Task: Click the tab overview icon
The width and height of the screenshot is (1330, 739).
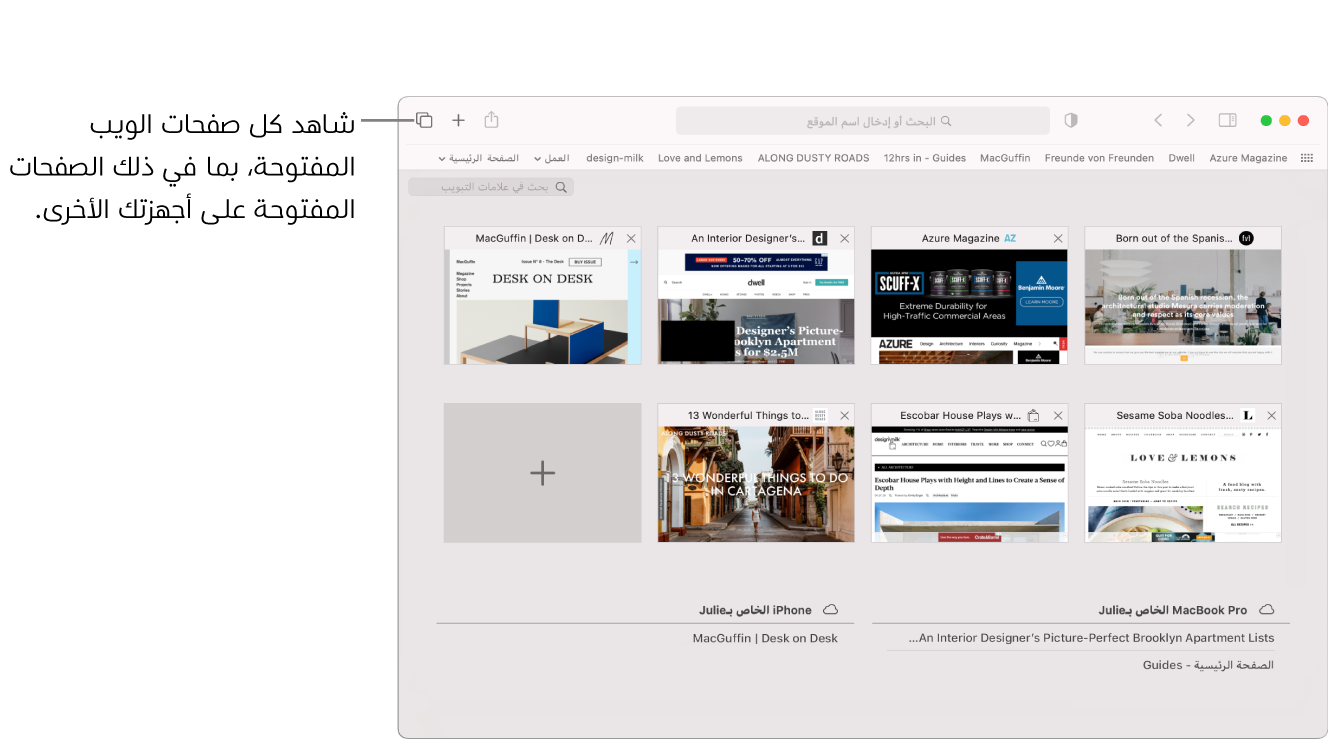Action: click(424, 120)
